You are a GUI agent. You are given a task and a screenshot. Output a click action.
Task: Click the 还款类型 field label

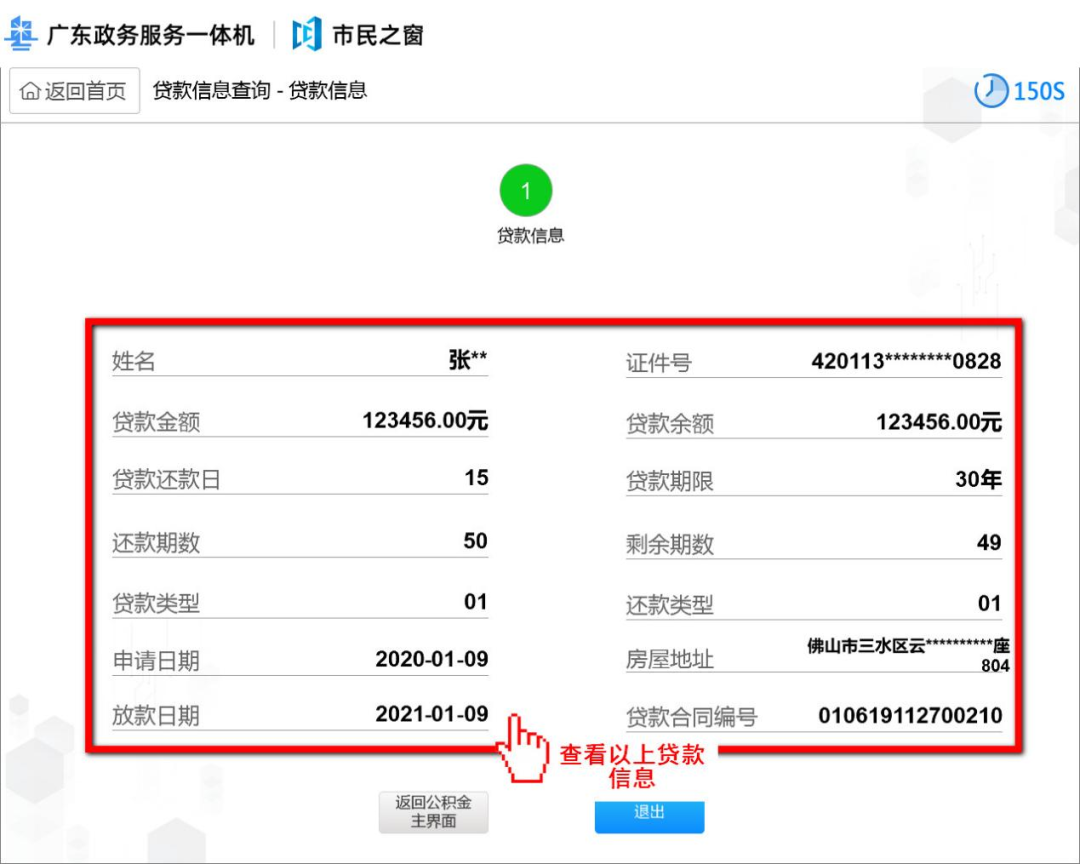669,606
